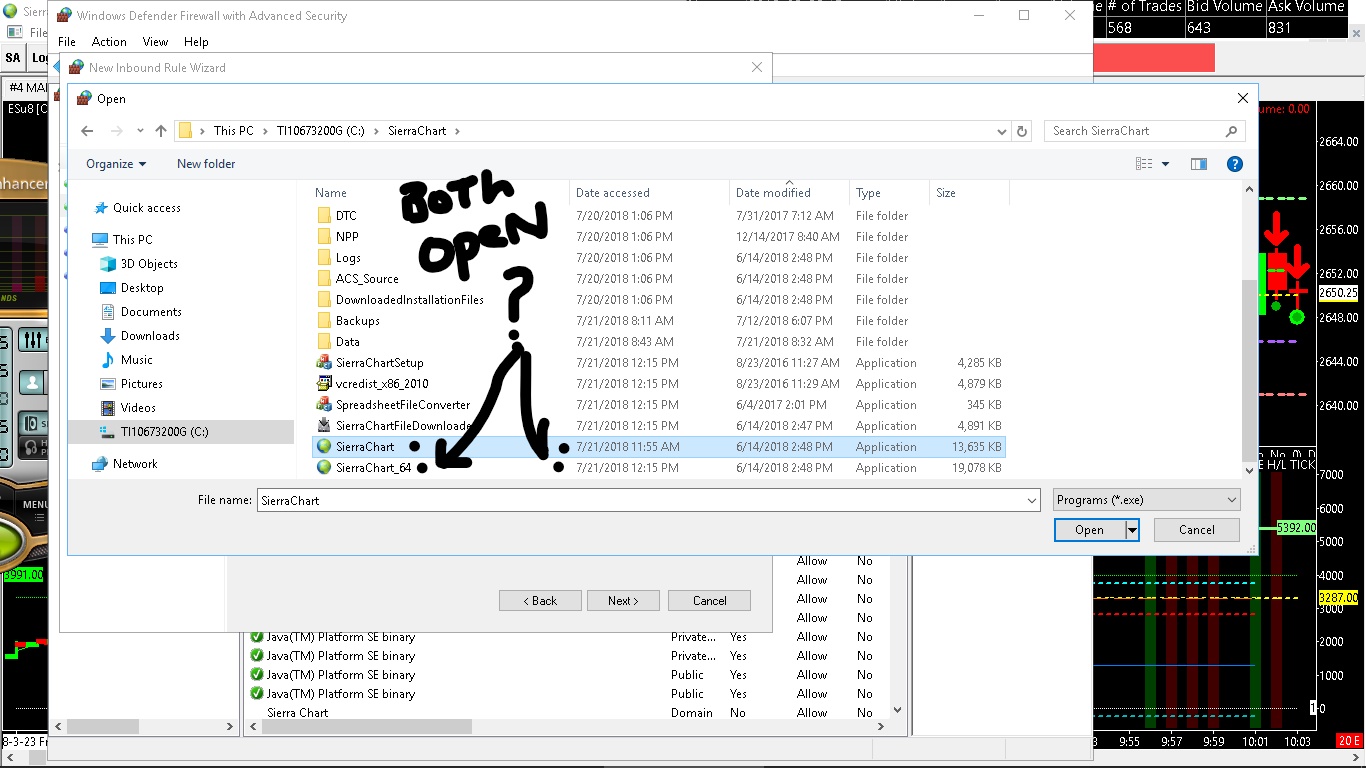Select the Desktop item in navigation pane
The width and height of the screenshot is (1366, 768).
tap(142, 288)
